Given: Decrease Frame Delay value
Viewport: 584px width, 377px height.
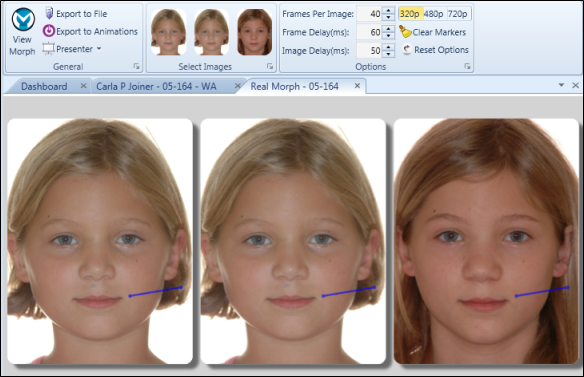Looking at the screenshot, I should [388, 36].
